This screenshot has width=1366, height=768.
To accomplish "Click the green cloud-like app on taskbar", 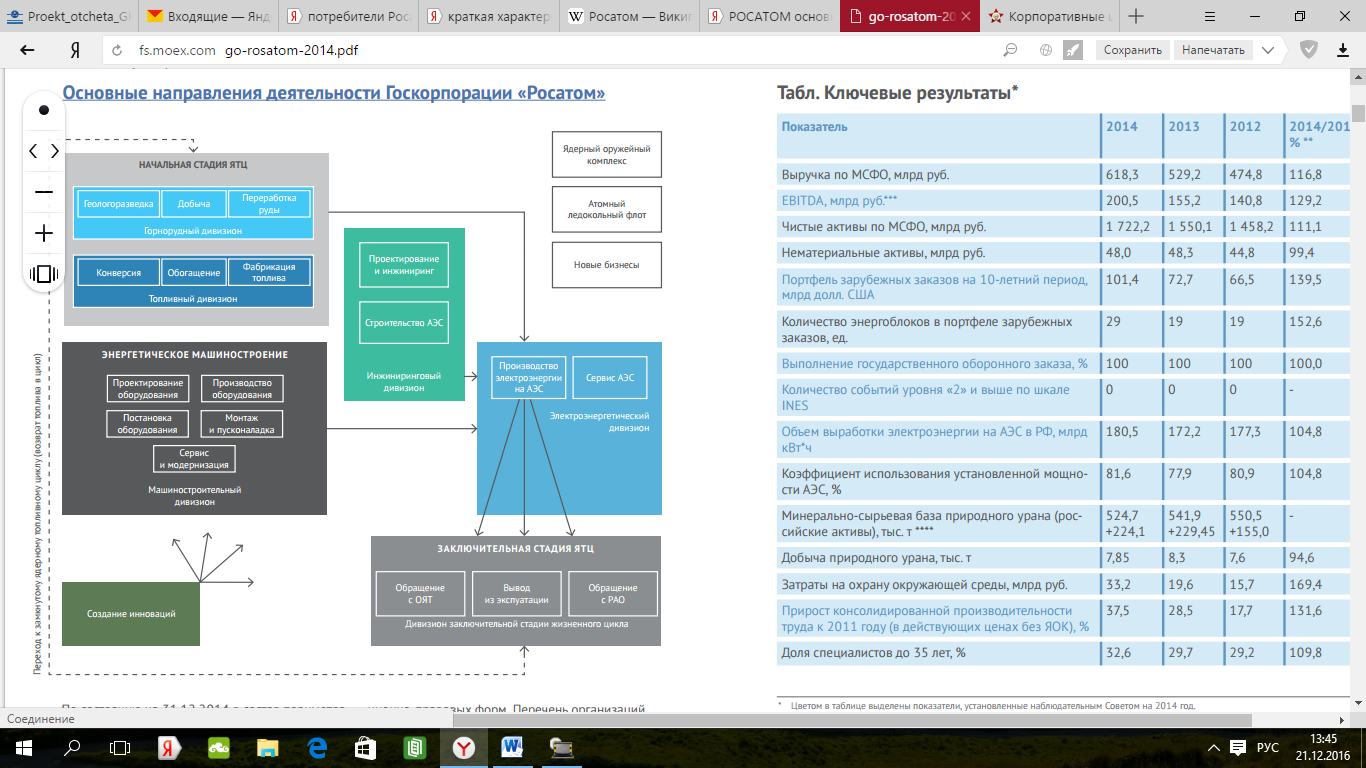I will [218, 747].
